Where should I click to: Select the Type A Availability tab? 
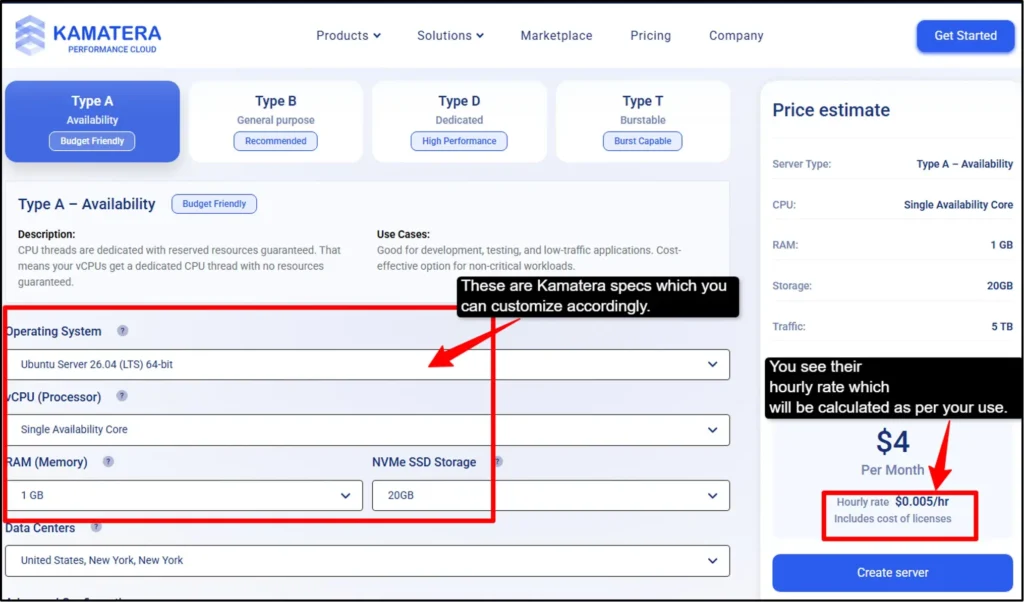[x=92, y=121]
